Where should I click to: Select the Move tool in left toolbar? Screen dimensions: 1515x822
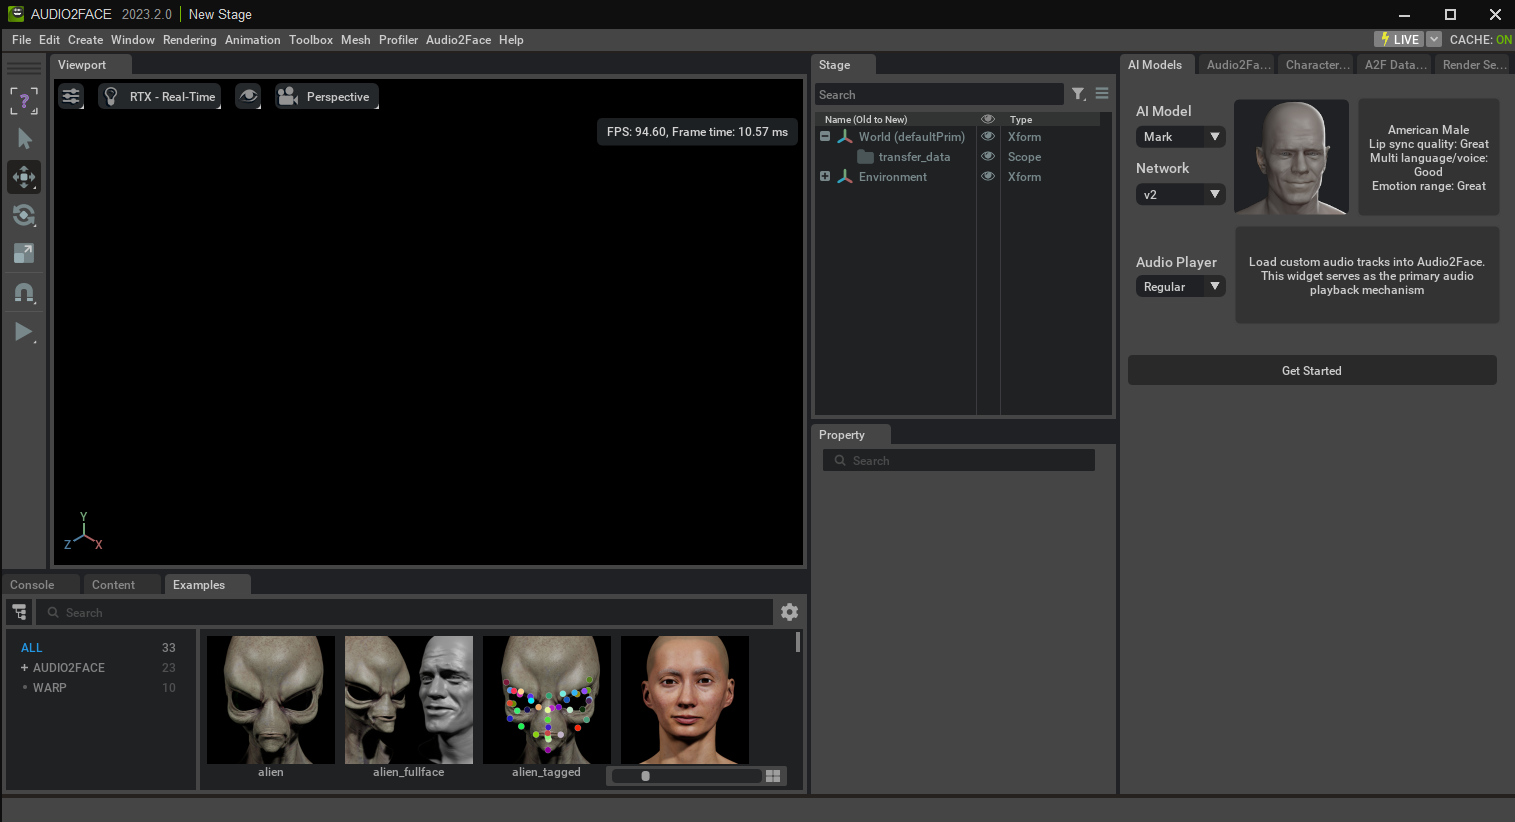point(24,177)
